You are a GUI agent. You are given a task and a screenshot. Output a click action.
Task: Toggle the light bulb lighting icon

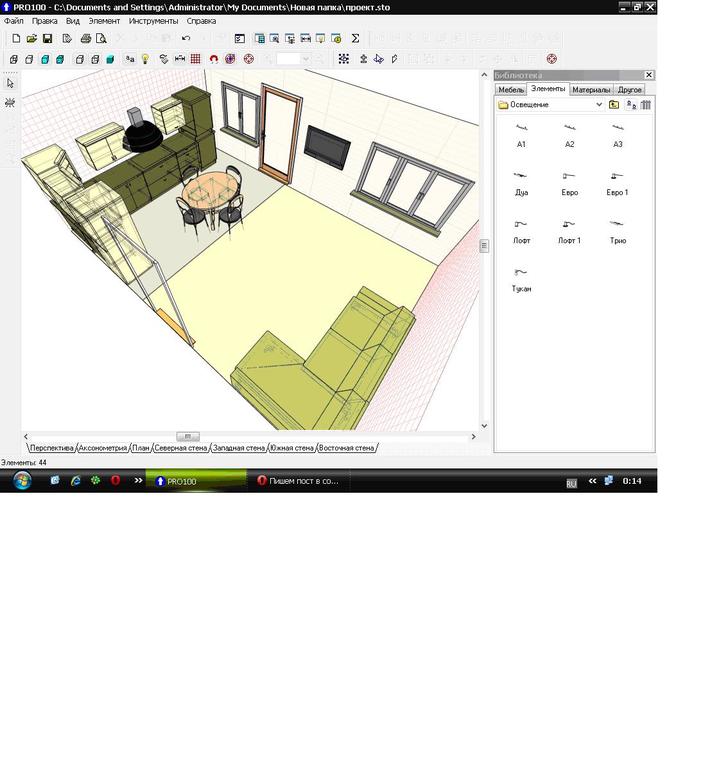[145, 59]
